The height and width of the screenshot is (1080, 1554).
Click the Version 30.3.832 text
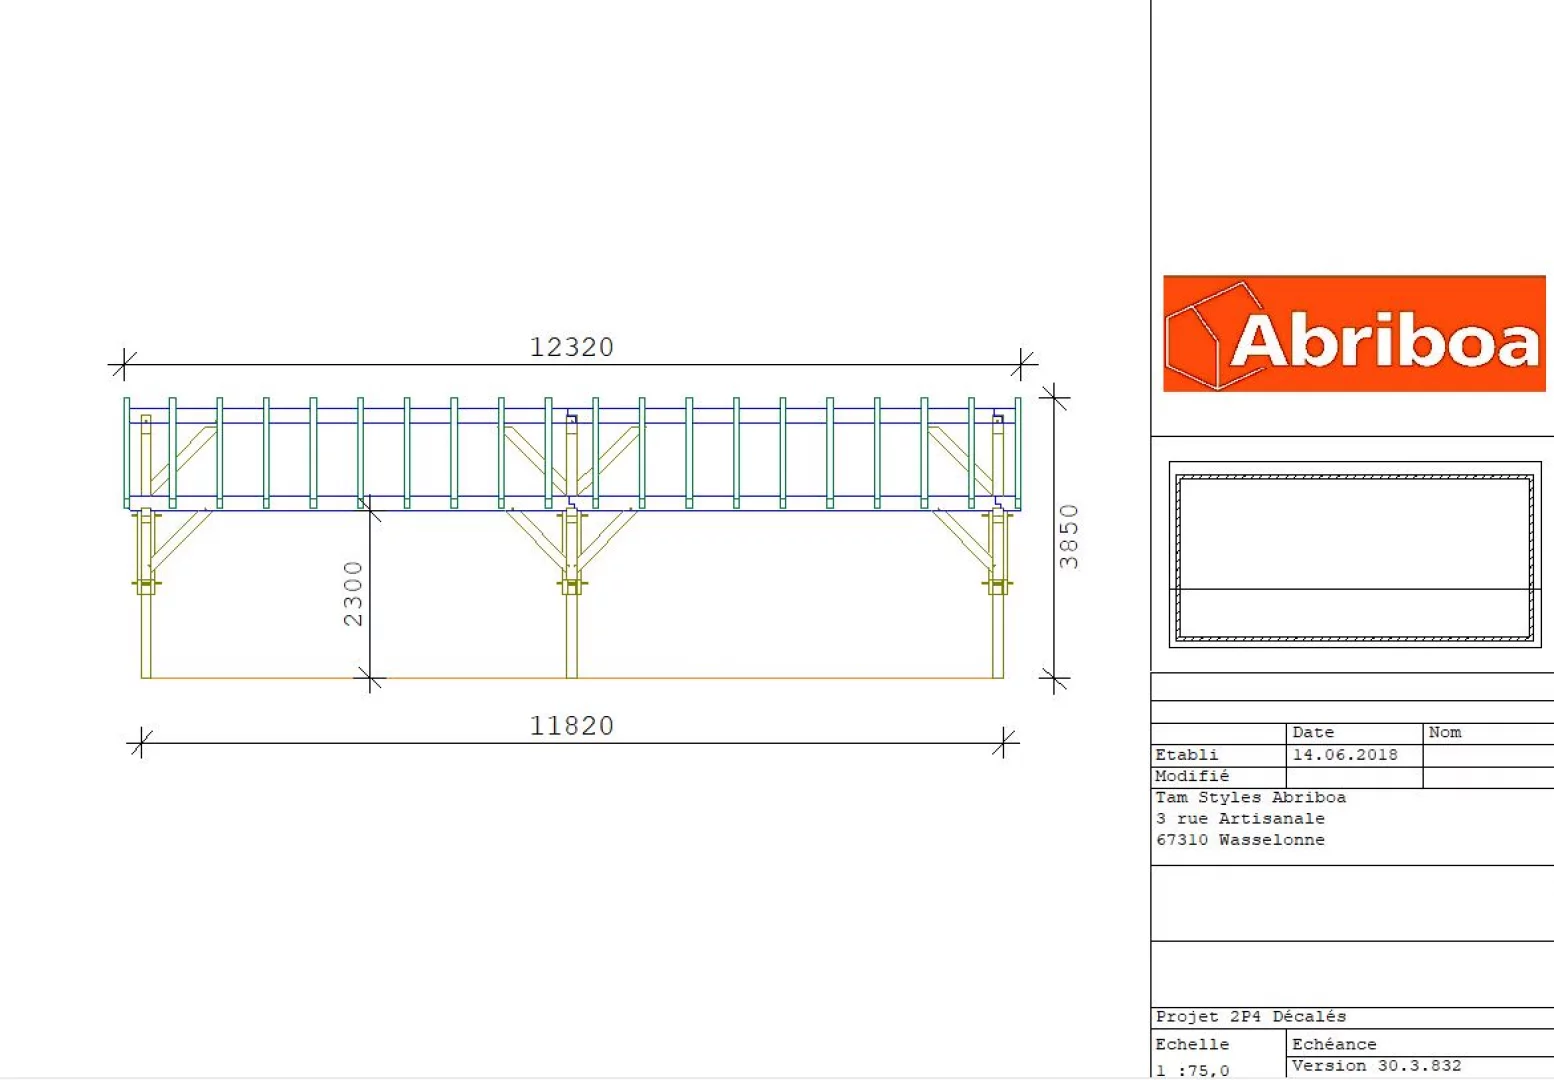(x=1377, y=1065)
